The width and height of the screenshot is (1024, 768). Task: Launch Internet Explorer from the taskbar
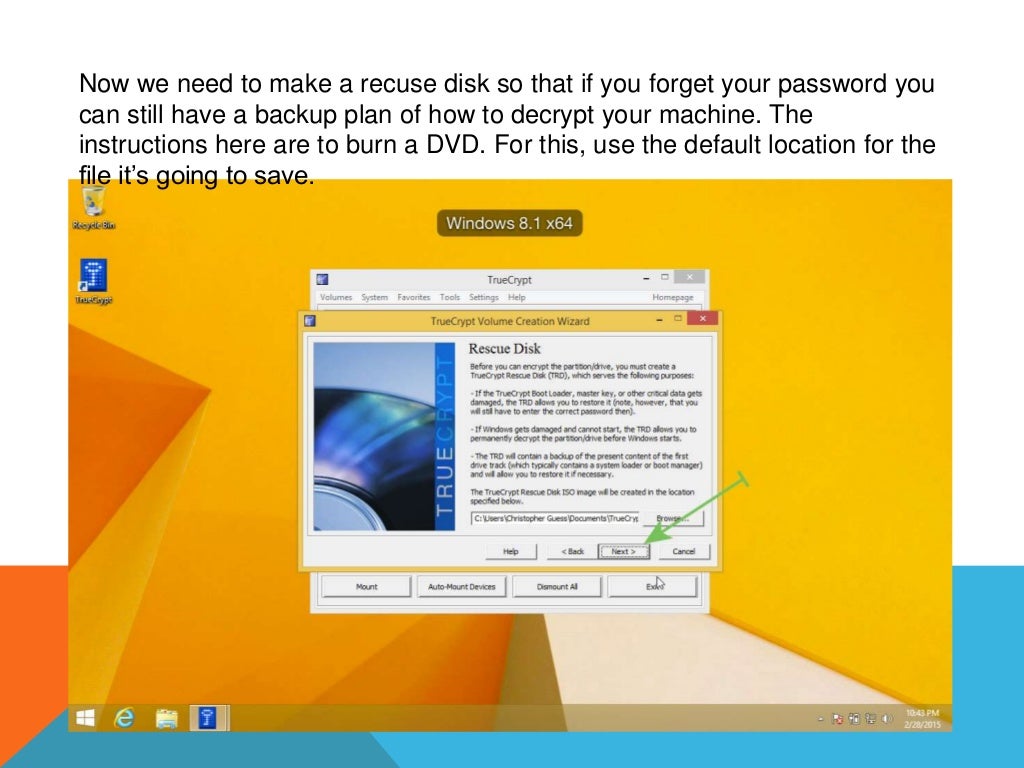pyautogui.click(x=124, y=718)
